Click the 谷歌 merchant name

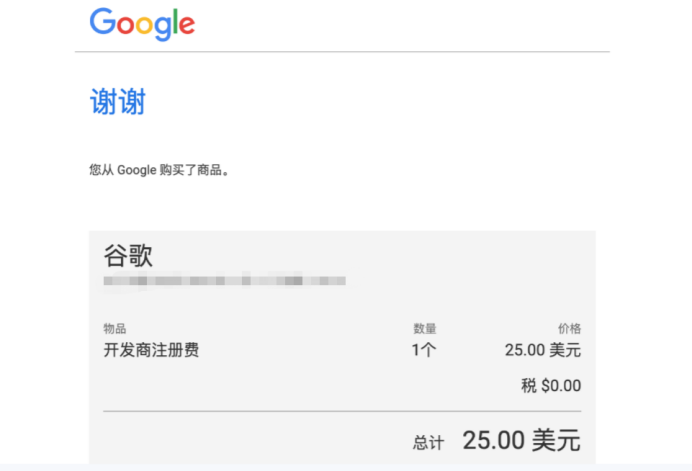point(128,256)
